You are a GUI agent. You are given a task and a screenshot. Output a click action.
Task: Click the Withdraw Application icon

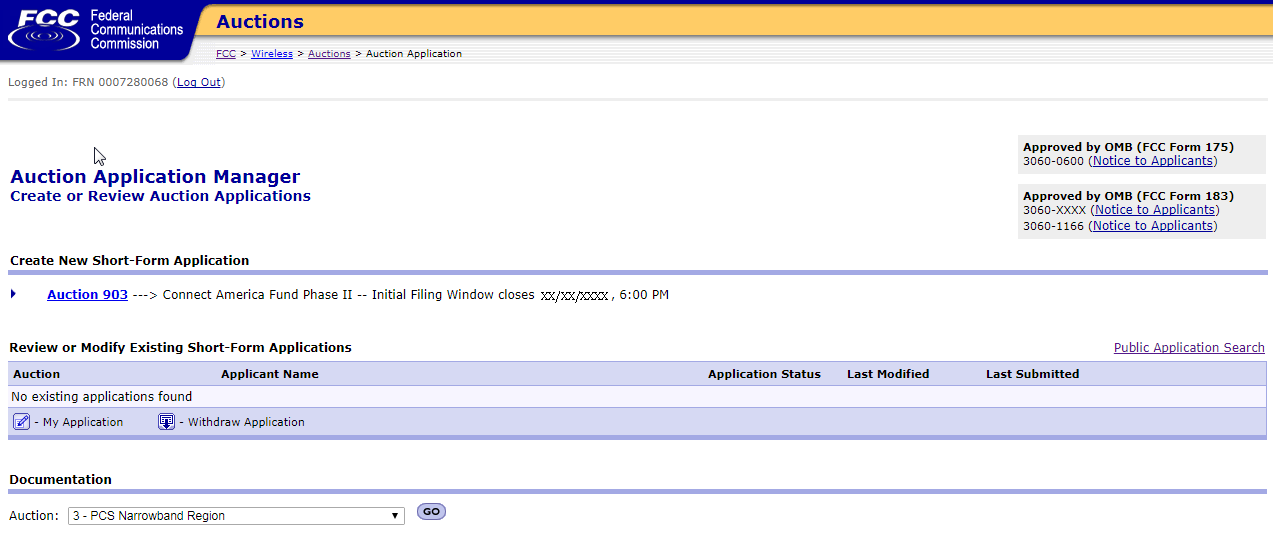pyautogui.click(x=167, y=422)
